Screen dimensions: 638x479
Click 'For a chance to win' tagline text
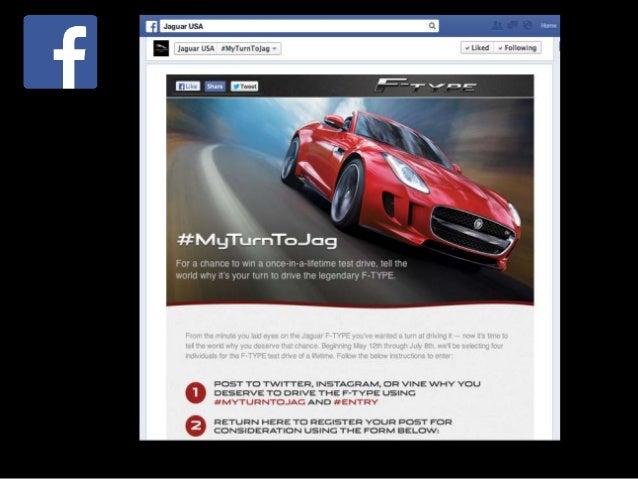click(291, 269)
